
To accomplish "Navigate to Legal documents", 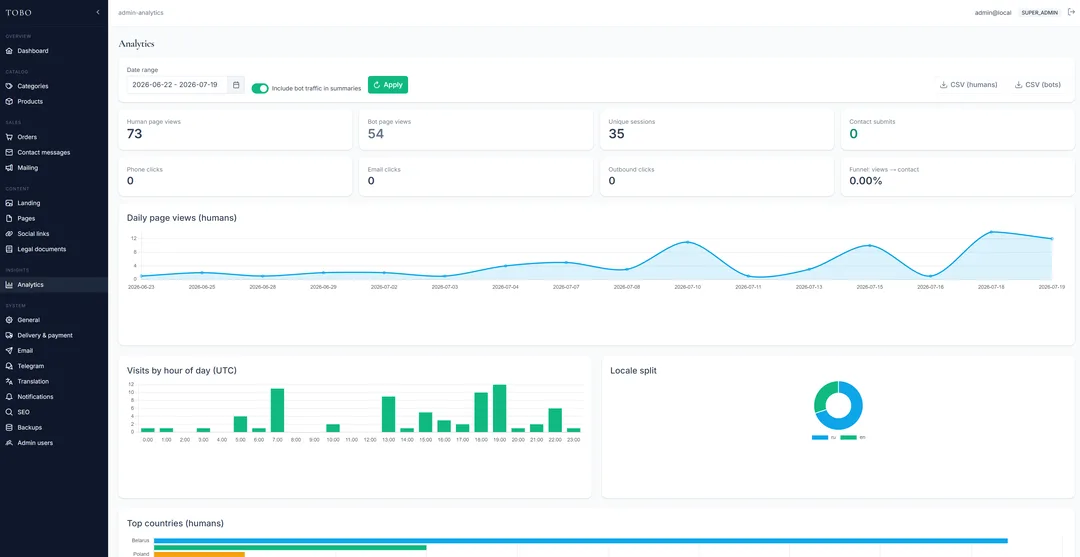I will [x=54, y=249].
